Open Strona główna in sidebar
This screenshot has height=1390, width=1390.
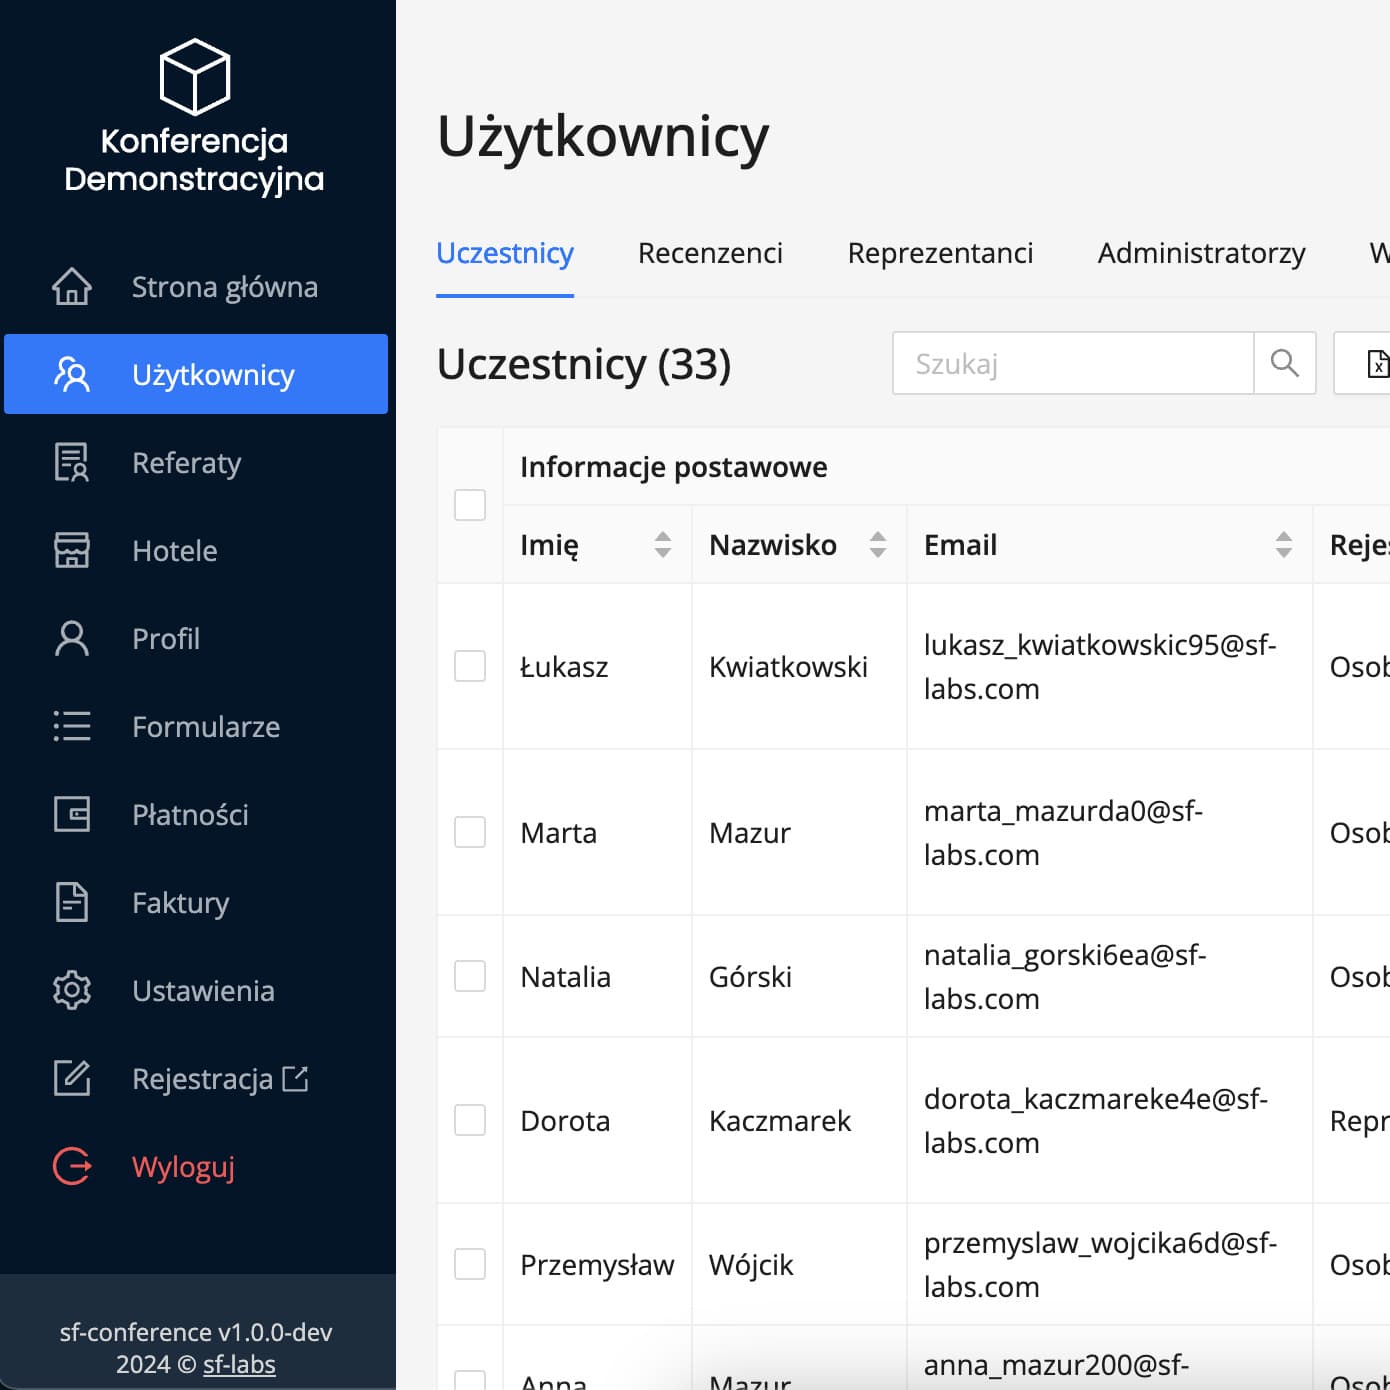(196, 286)
